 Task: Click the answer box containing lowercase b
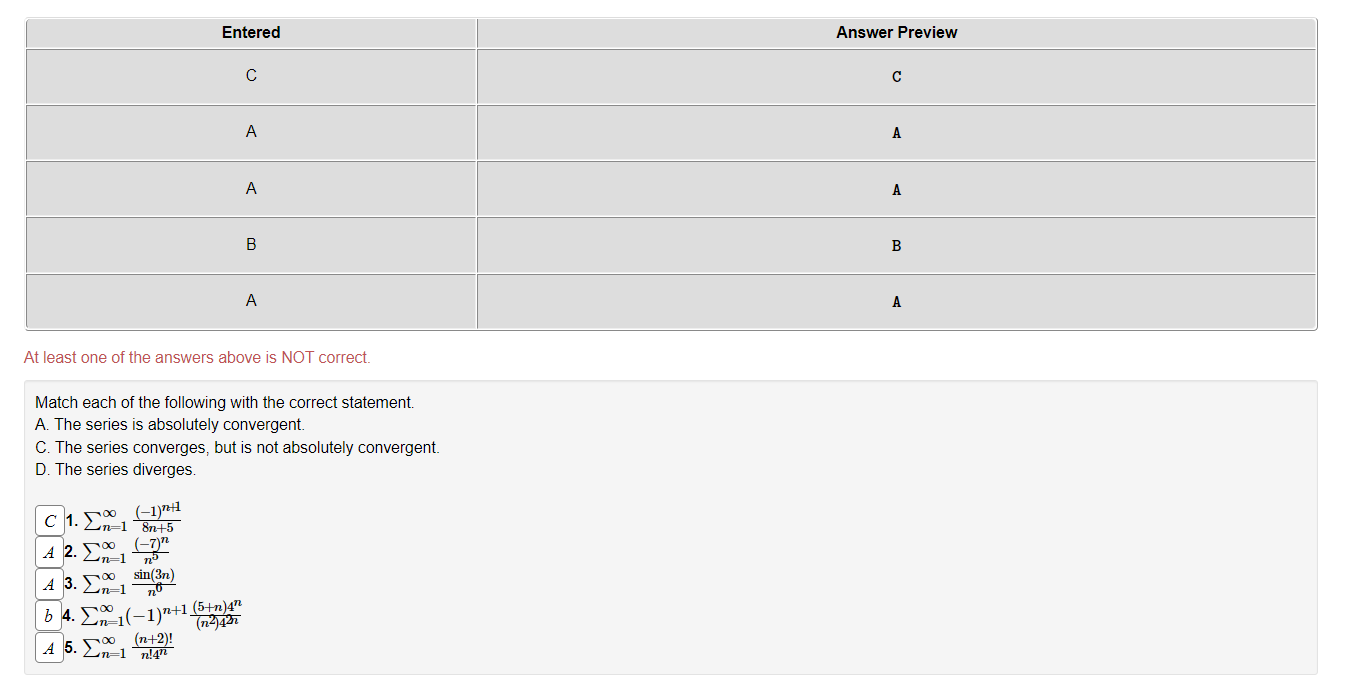tap(48, 615)
